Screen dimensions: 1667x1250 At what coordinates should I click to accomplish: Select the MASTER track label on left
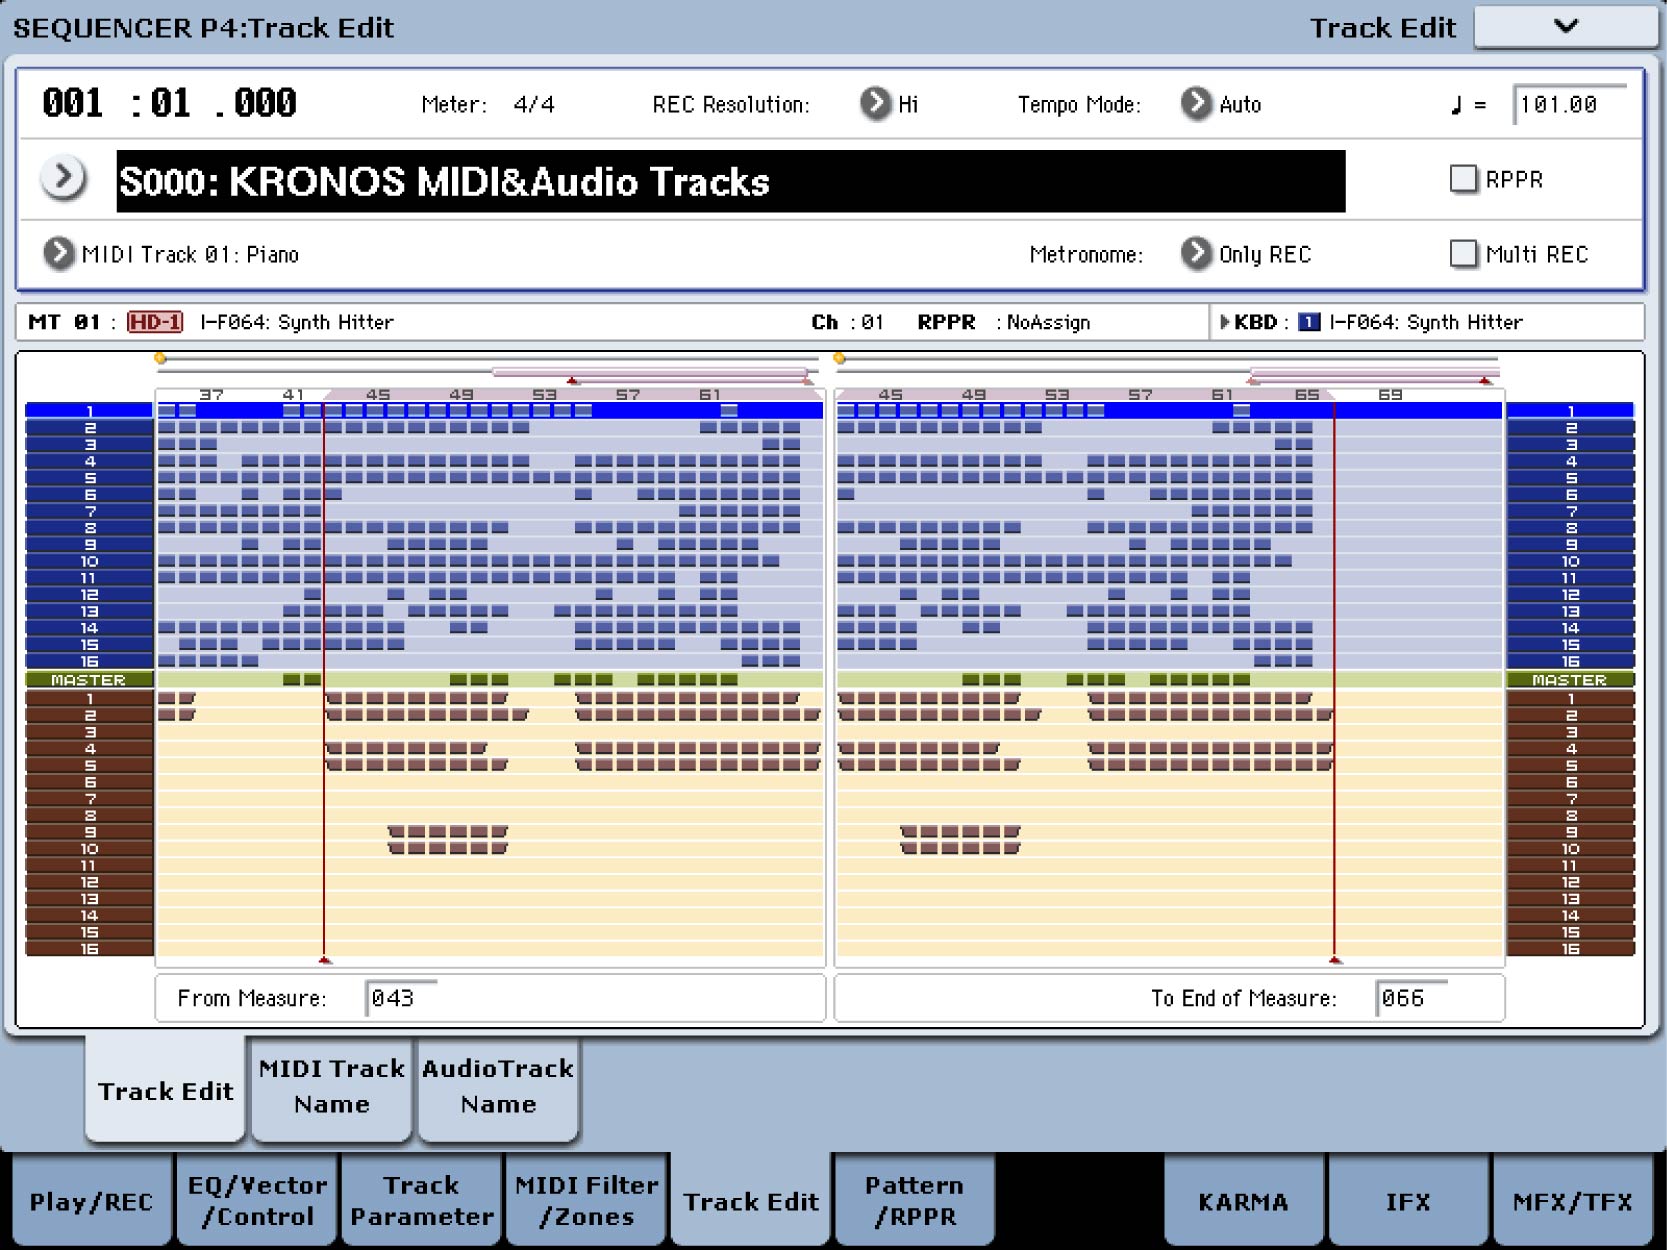click(89, 680)
